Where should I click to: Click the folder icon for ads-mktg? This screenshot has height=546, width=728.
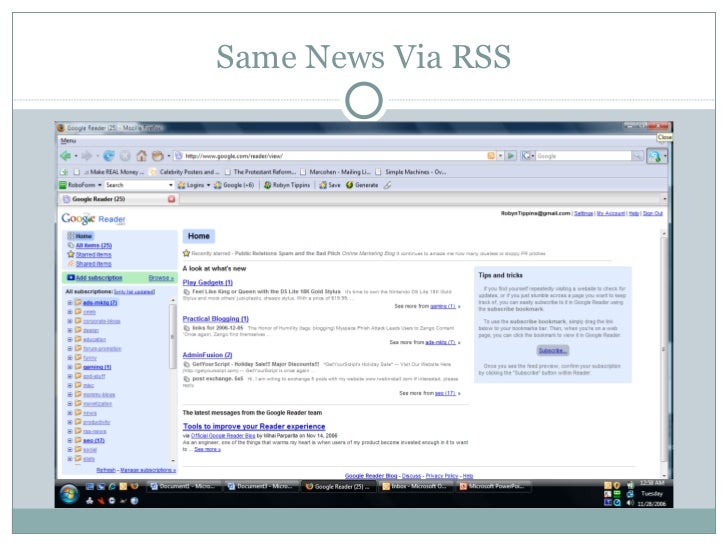(x=78, y=303)
